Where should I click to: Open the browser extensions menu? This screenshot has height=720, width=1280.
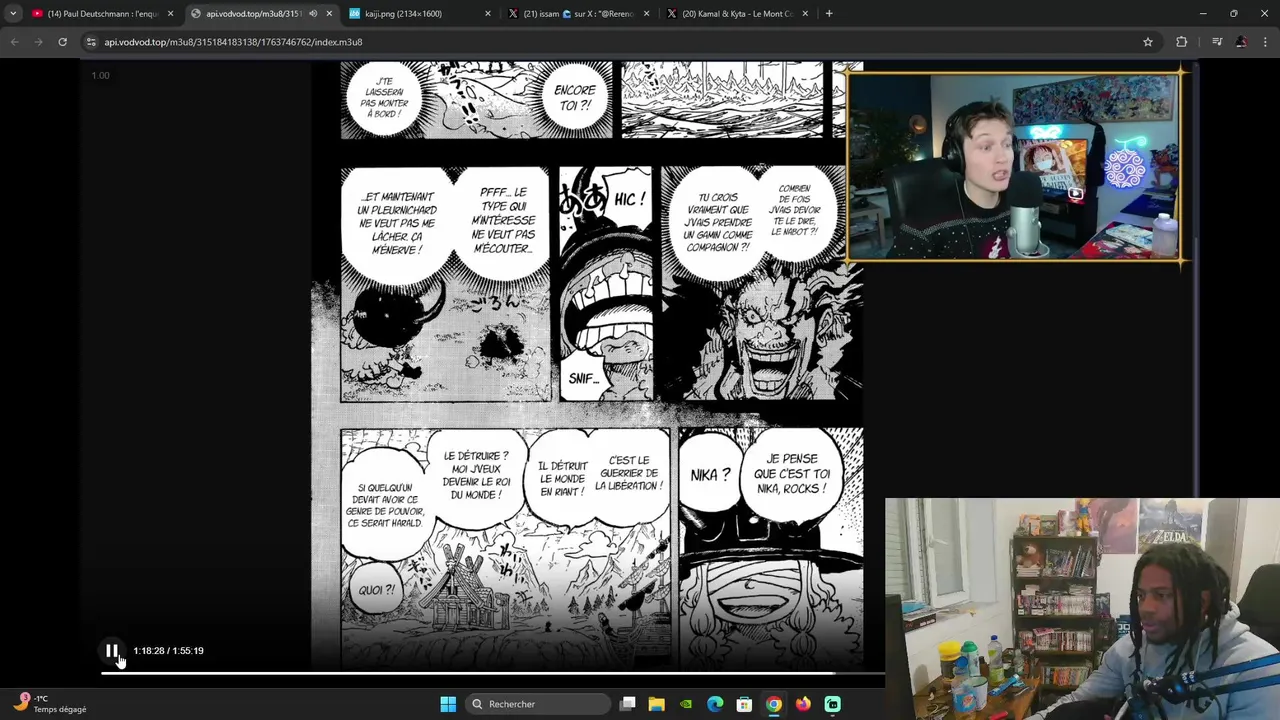1181,42
